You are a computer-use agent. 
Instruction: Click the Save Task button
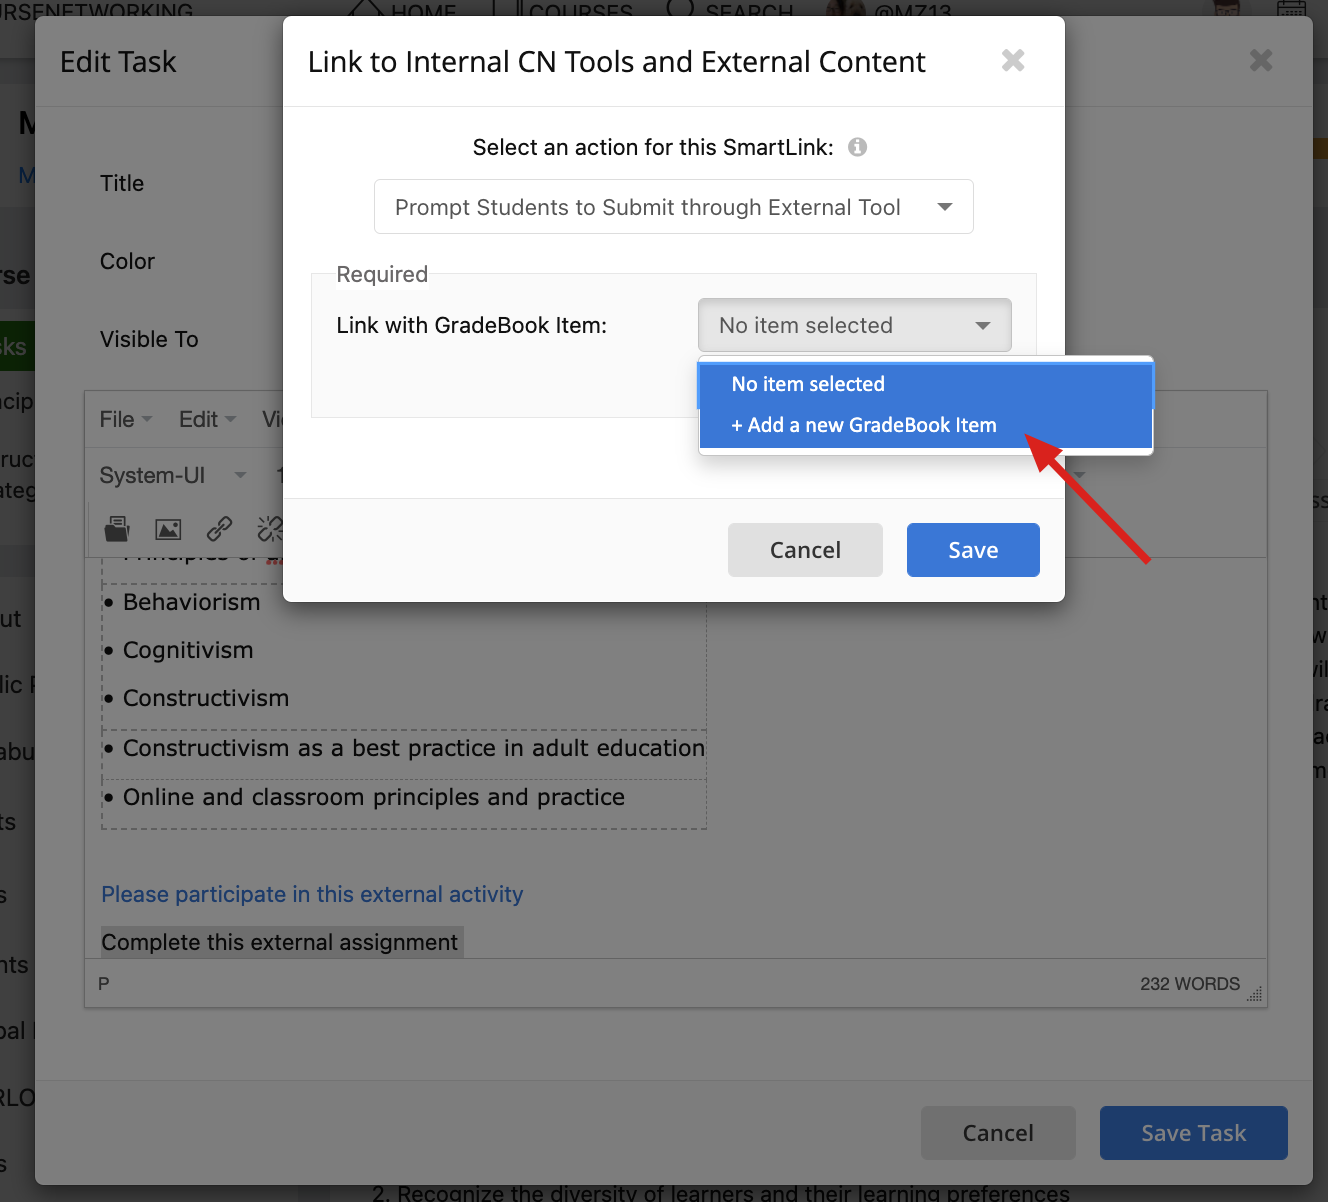pos(1194,1133)
